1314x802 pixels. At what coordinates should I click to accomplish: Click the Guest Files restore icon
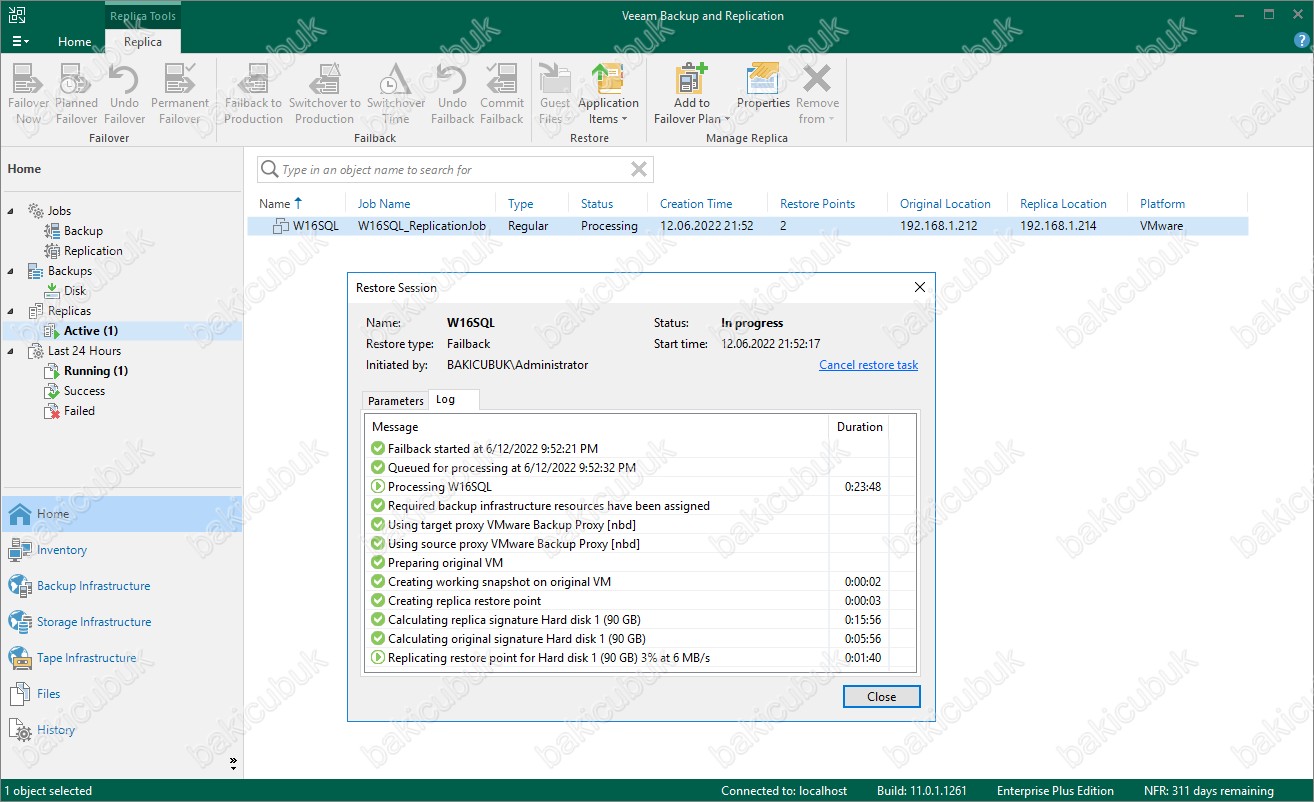tap(554, 93)
